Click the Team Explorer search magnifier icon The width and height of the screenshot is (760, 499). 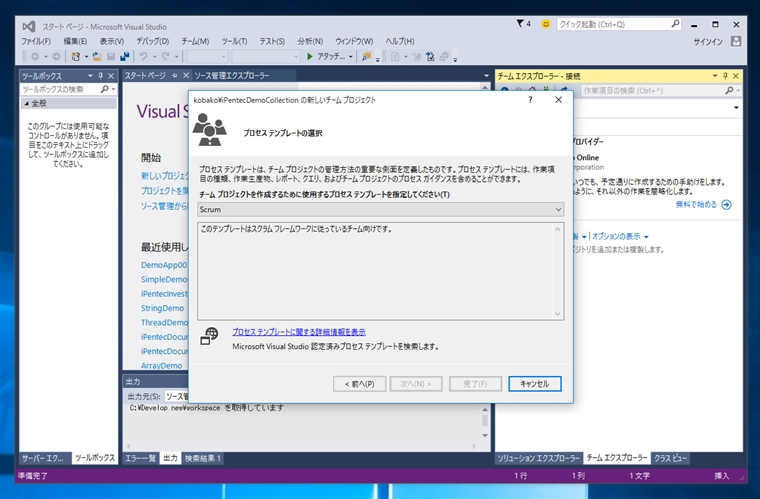[x=729, y=91]
